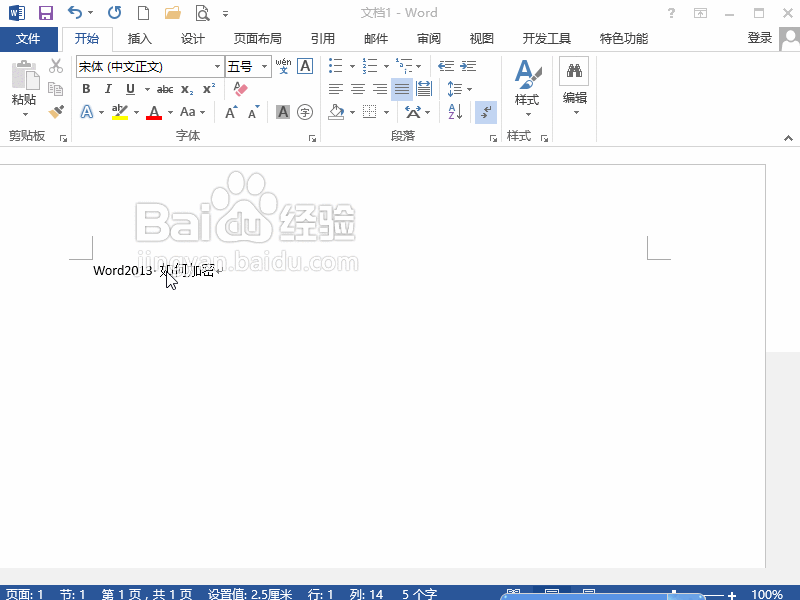This screenshot has width=800, height=600.
Task: Insert an enclosed character (circled 字)
Action: pos(305,112)
